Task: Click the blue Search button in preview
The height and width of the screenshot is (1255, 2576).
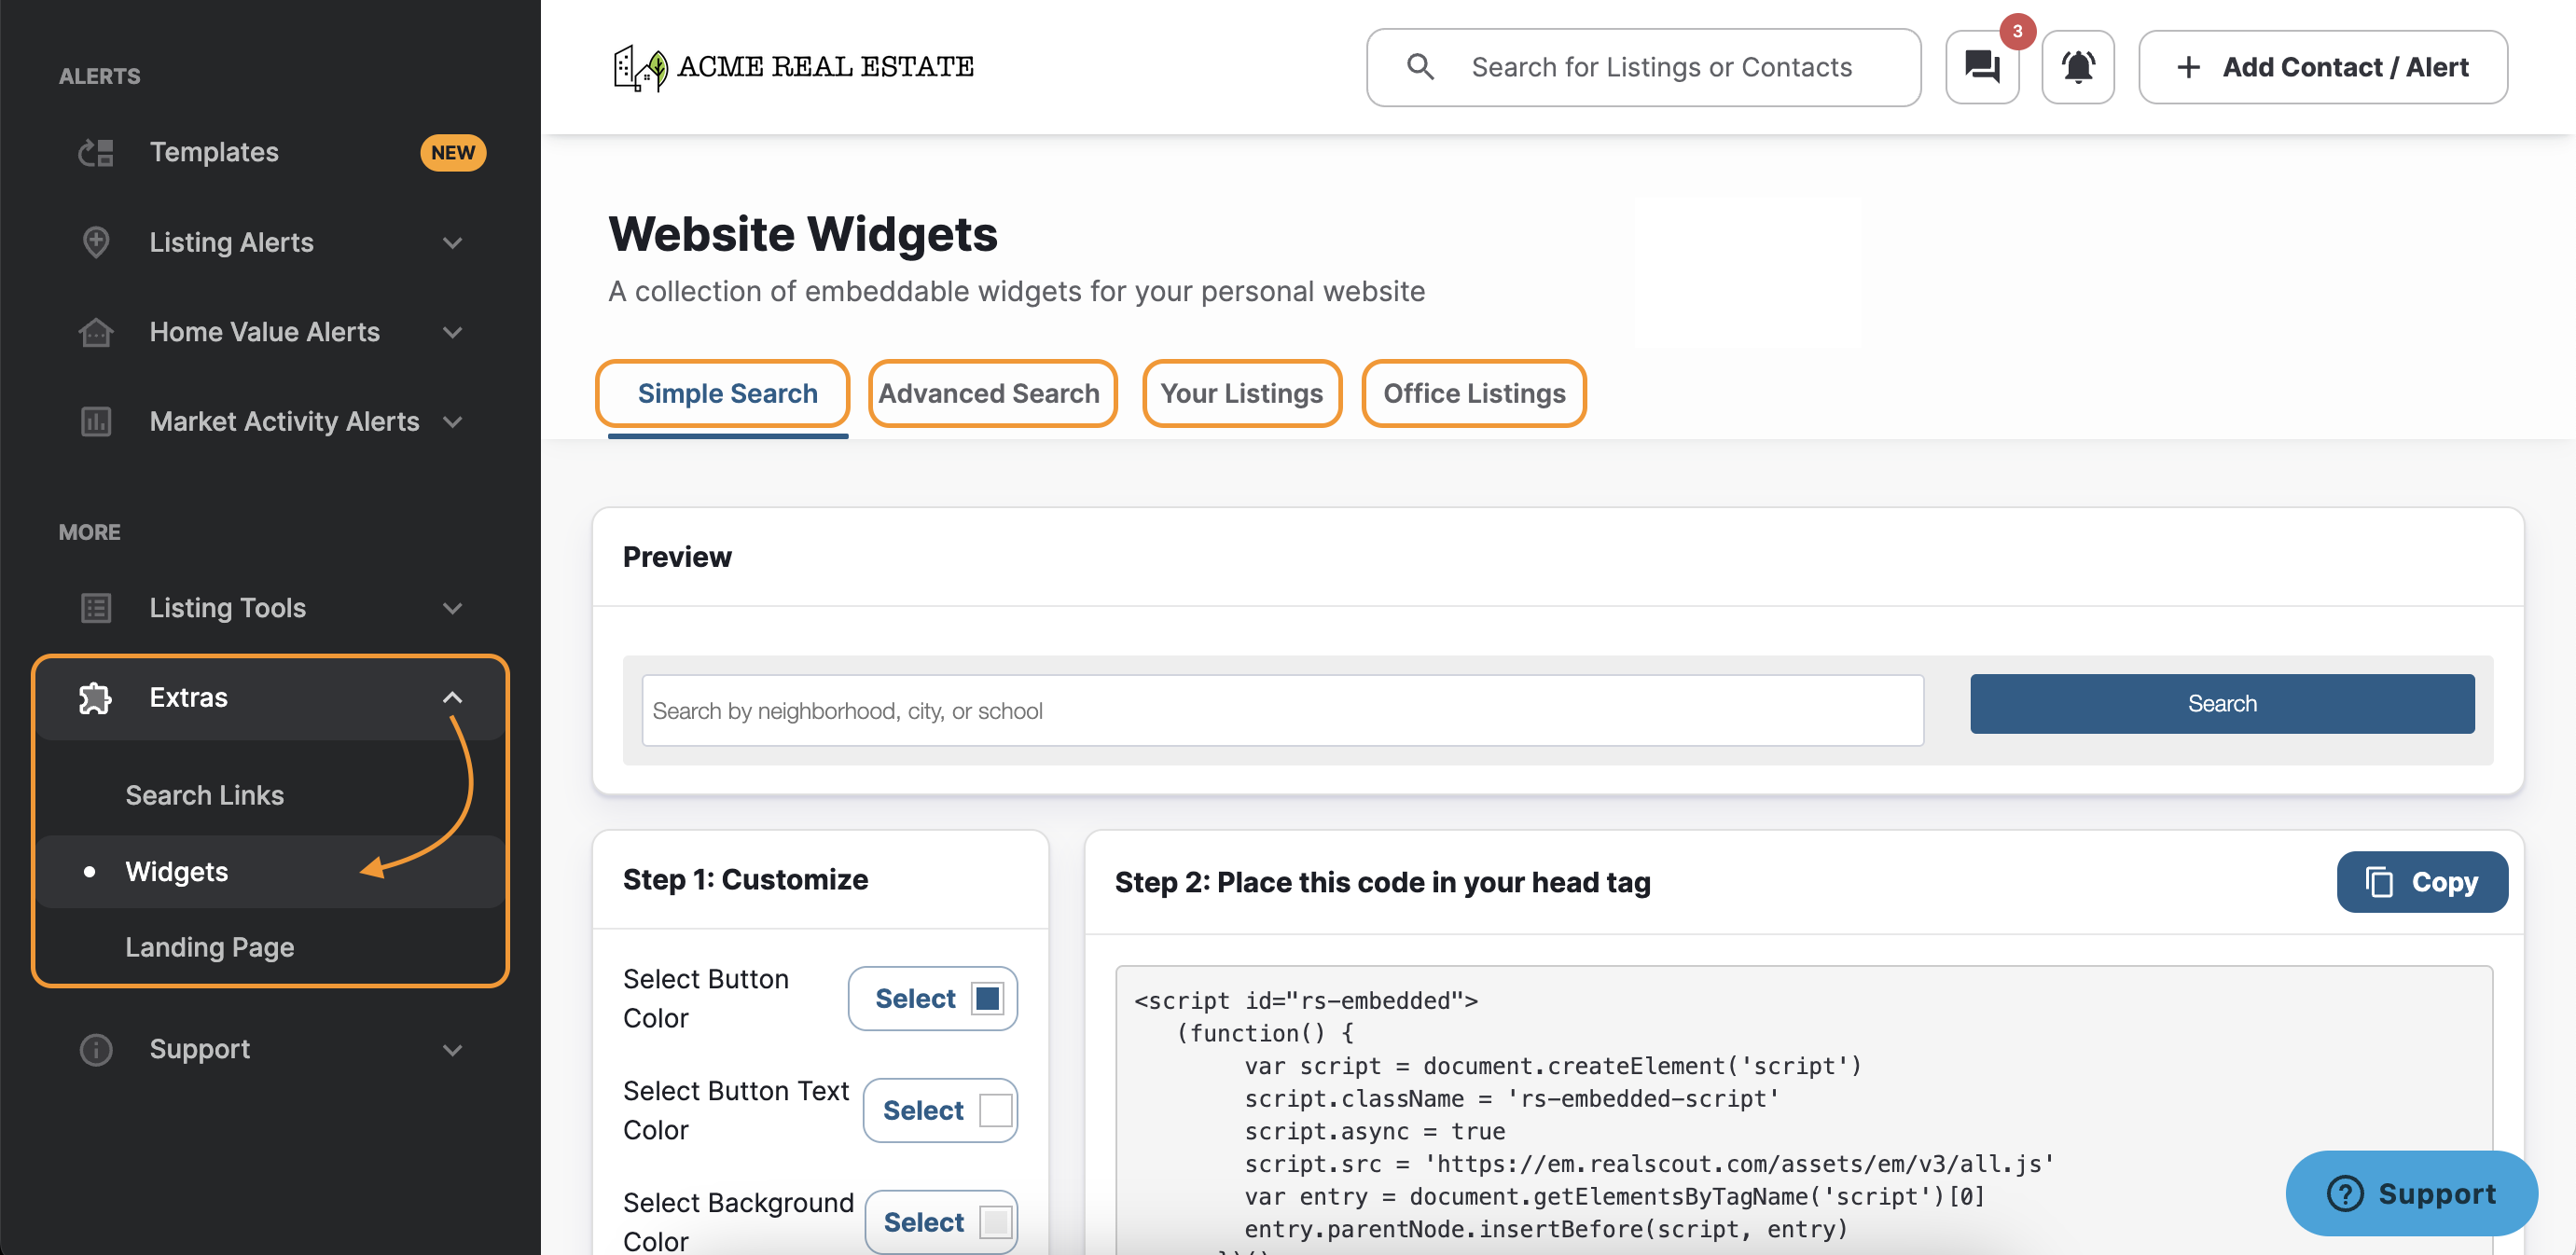Action: click(x=2222, y=704)
